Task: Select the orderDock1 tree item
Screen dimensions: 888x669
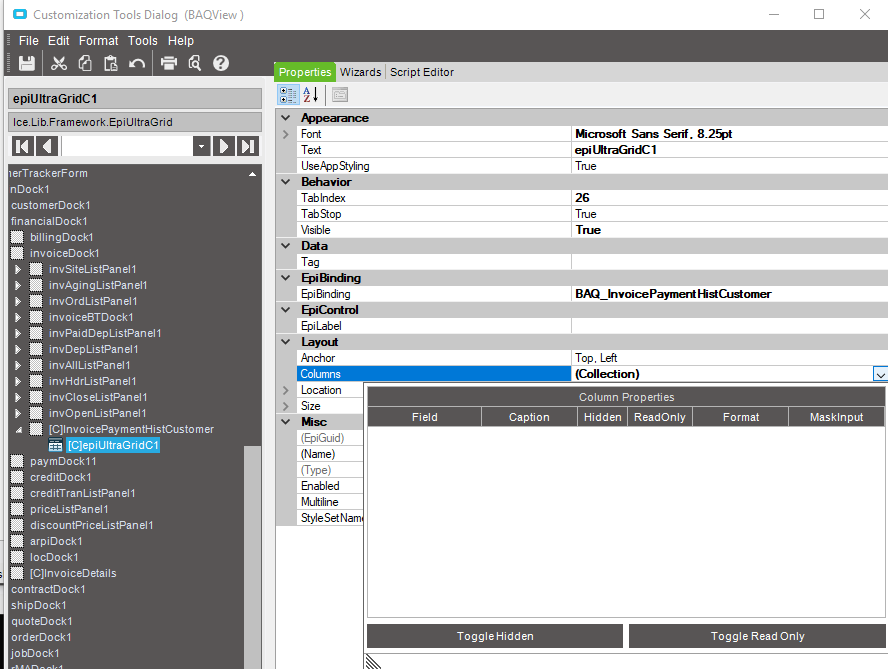Action: point(41,637)
